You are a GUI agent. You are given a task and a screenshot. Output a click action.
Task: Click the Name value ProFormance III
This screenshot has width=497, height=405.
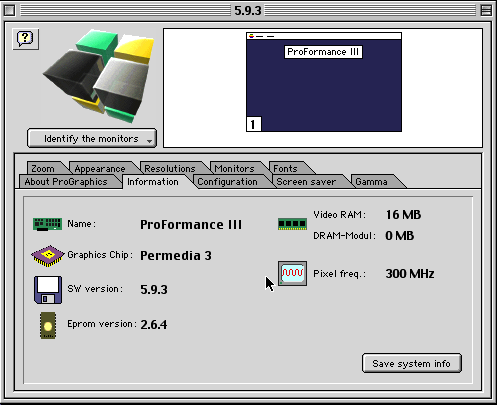click(191, 225)
